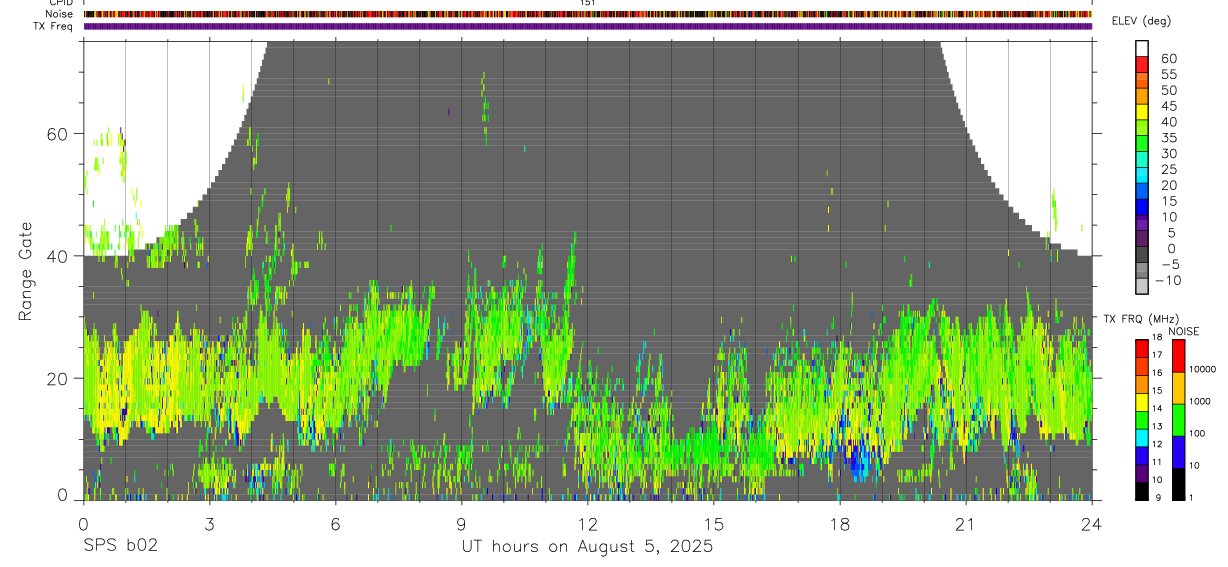Click the 'Noise' strip label at top left
The height and width of the screenshot is (567, 1228).
(x=58, y=14)
